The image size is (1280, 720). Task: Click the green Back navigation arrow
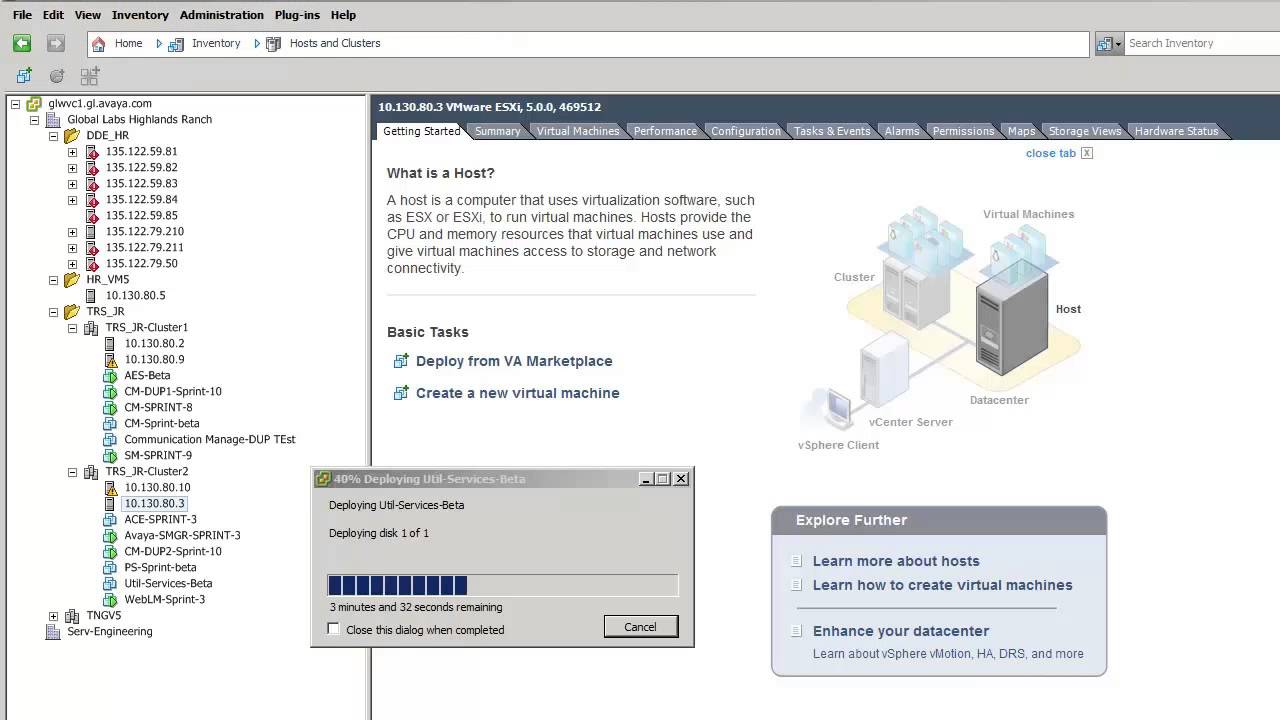click(x=22, y=43)
